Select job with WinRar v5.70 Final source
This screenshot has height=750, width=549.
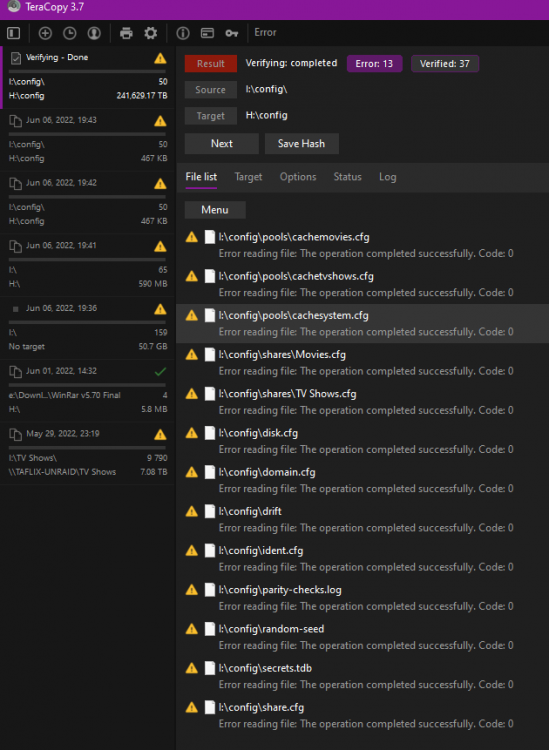point(87,390)
